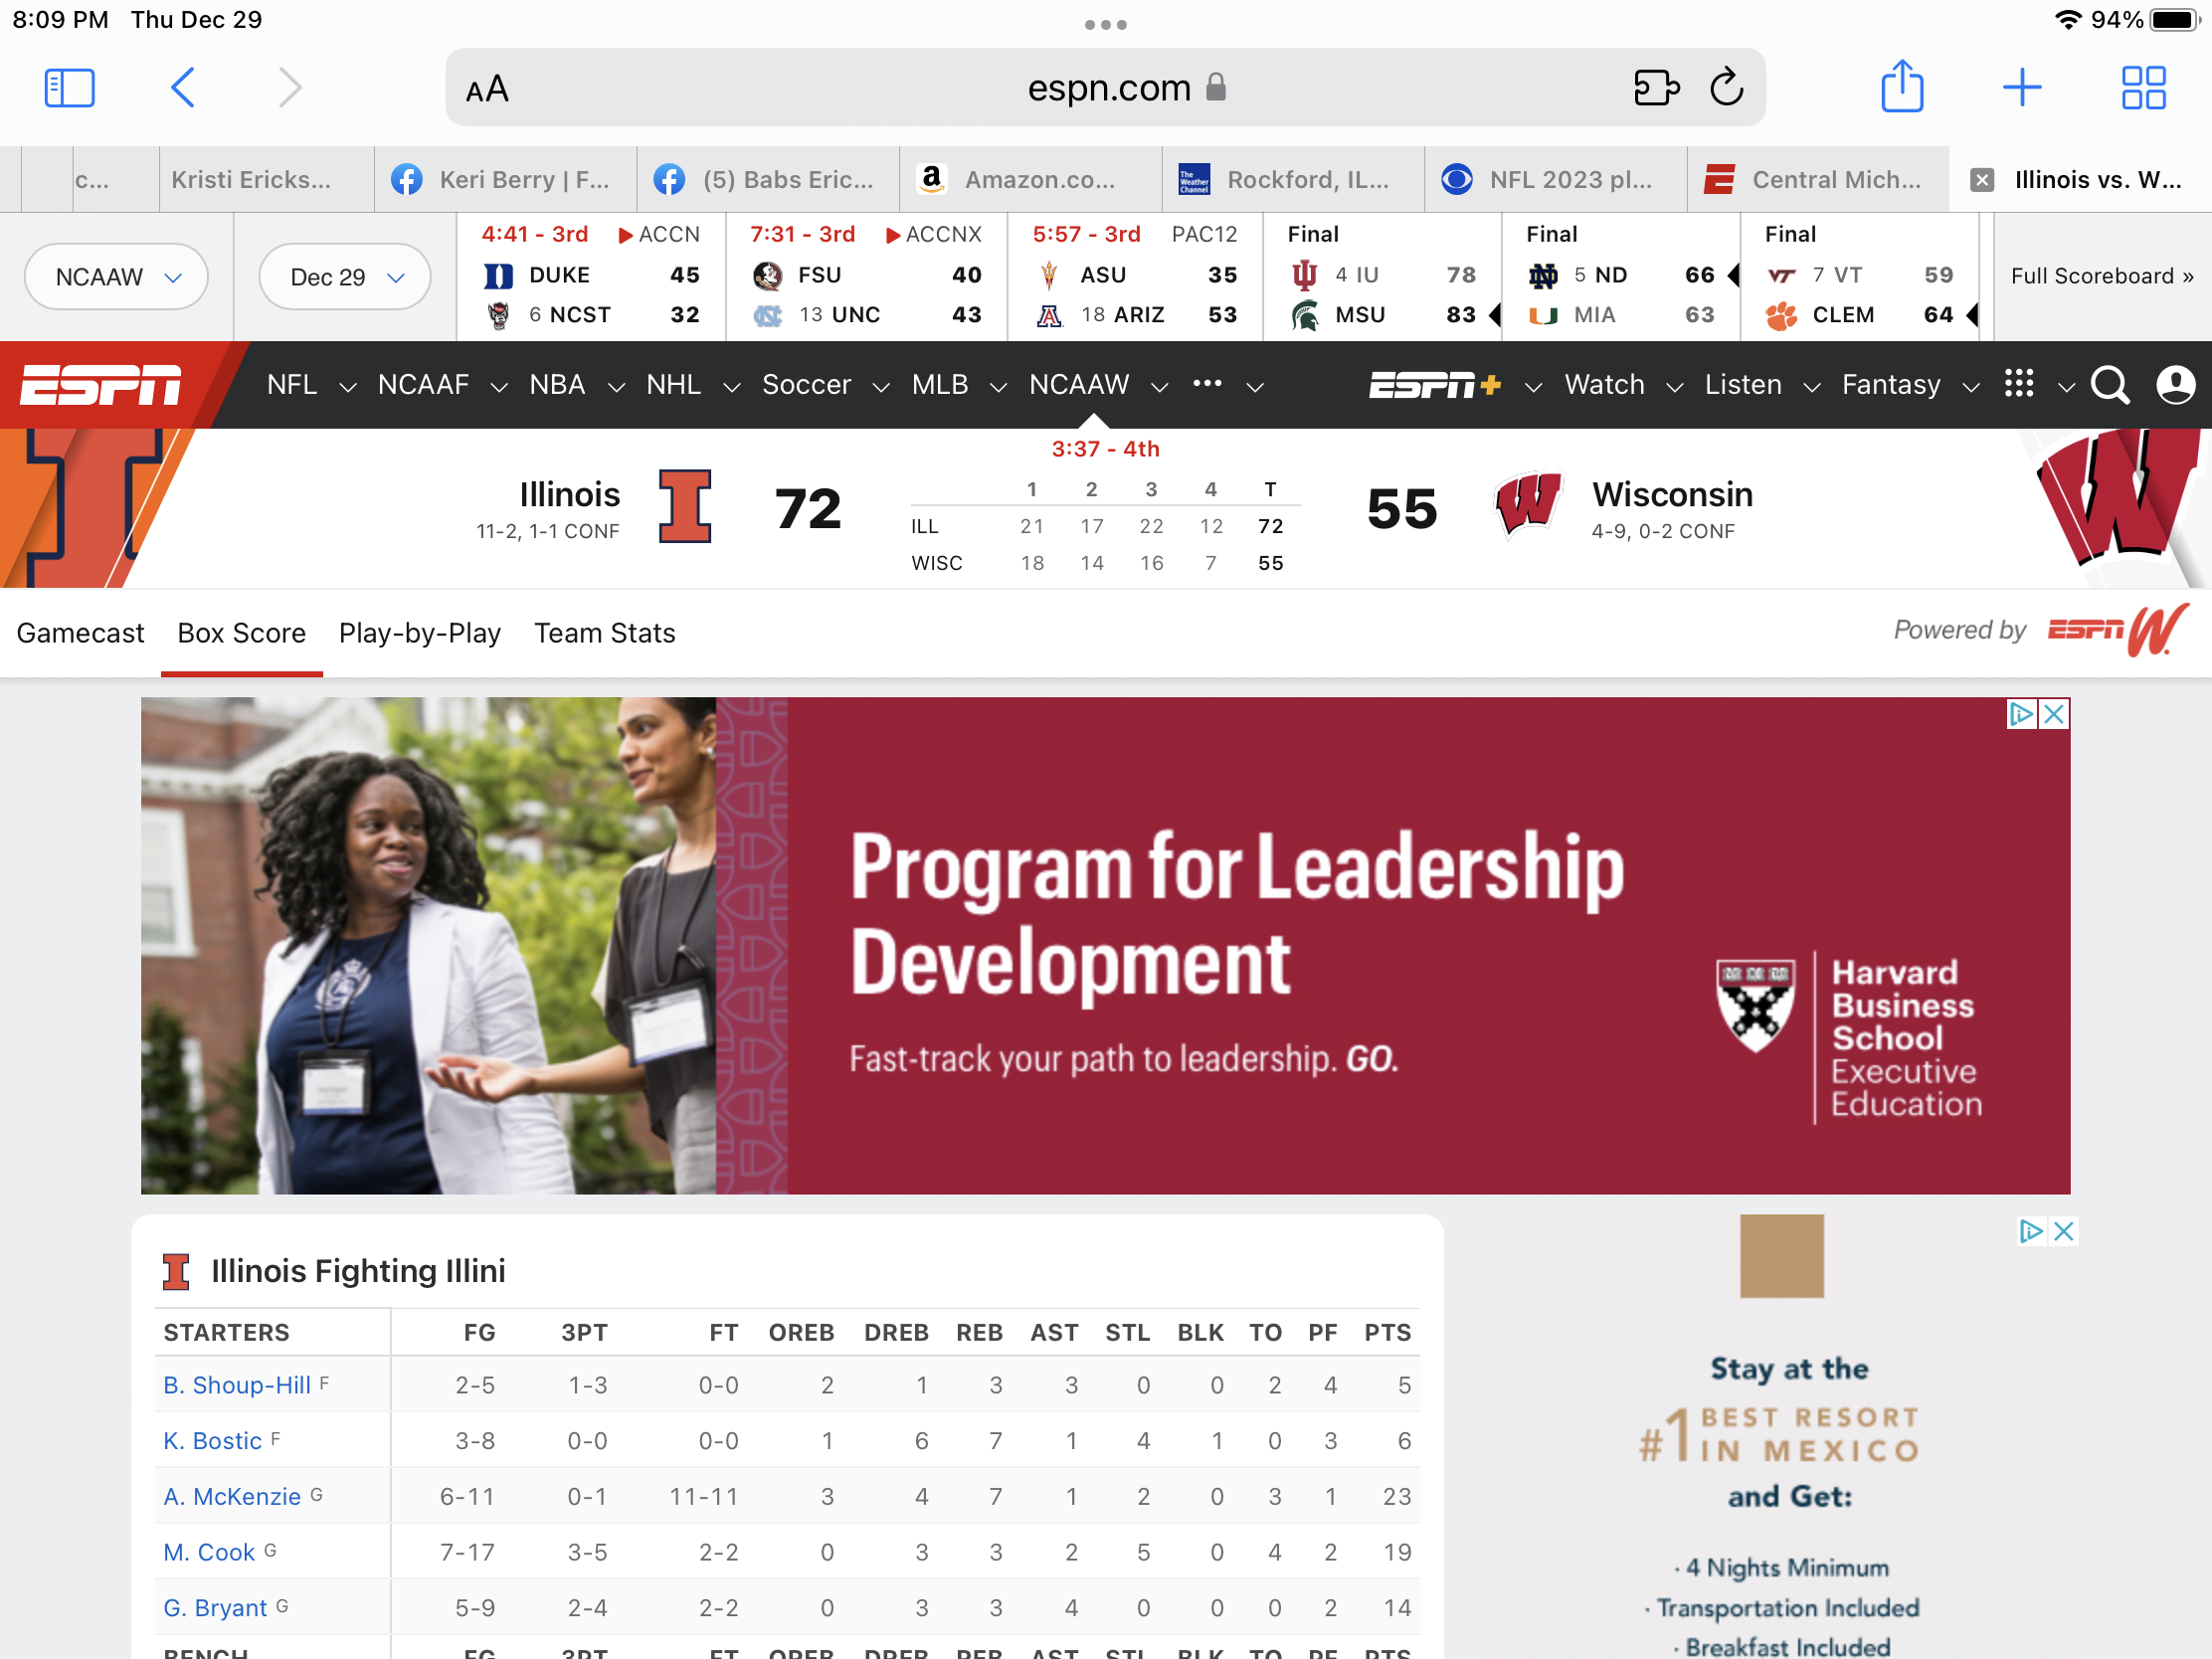Switch to the Play-by-Play tab
This screenshot has height=1659, width=2212.
[x=419, y=633]
